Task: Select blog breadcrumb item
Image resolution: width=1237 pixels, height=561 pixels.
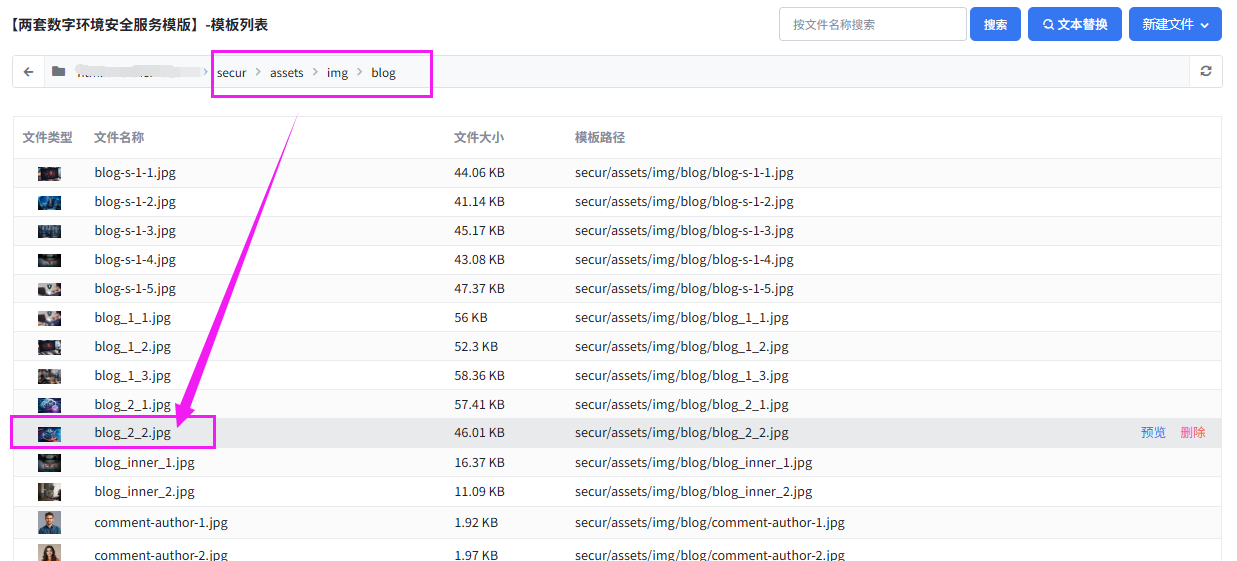Action: [x=383, y=73]
